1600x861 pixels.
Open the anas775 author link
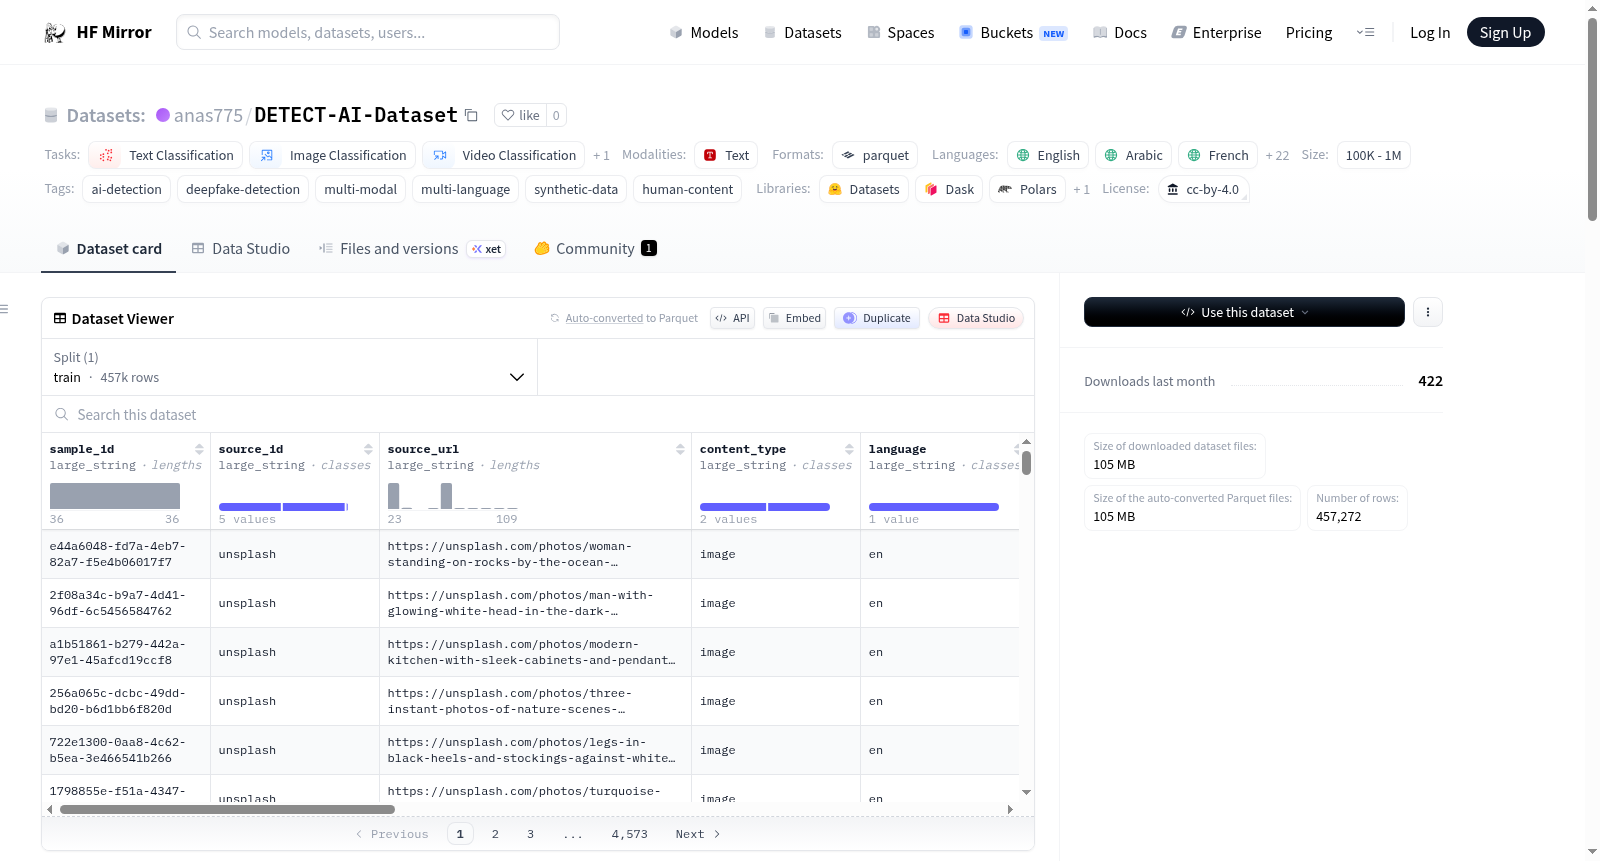pyautogui.click(x=208, y=115)
